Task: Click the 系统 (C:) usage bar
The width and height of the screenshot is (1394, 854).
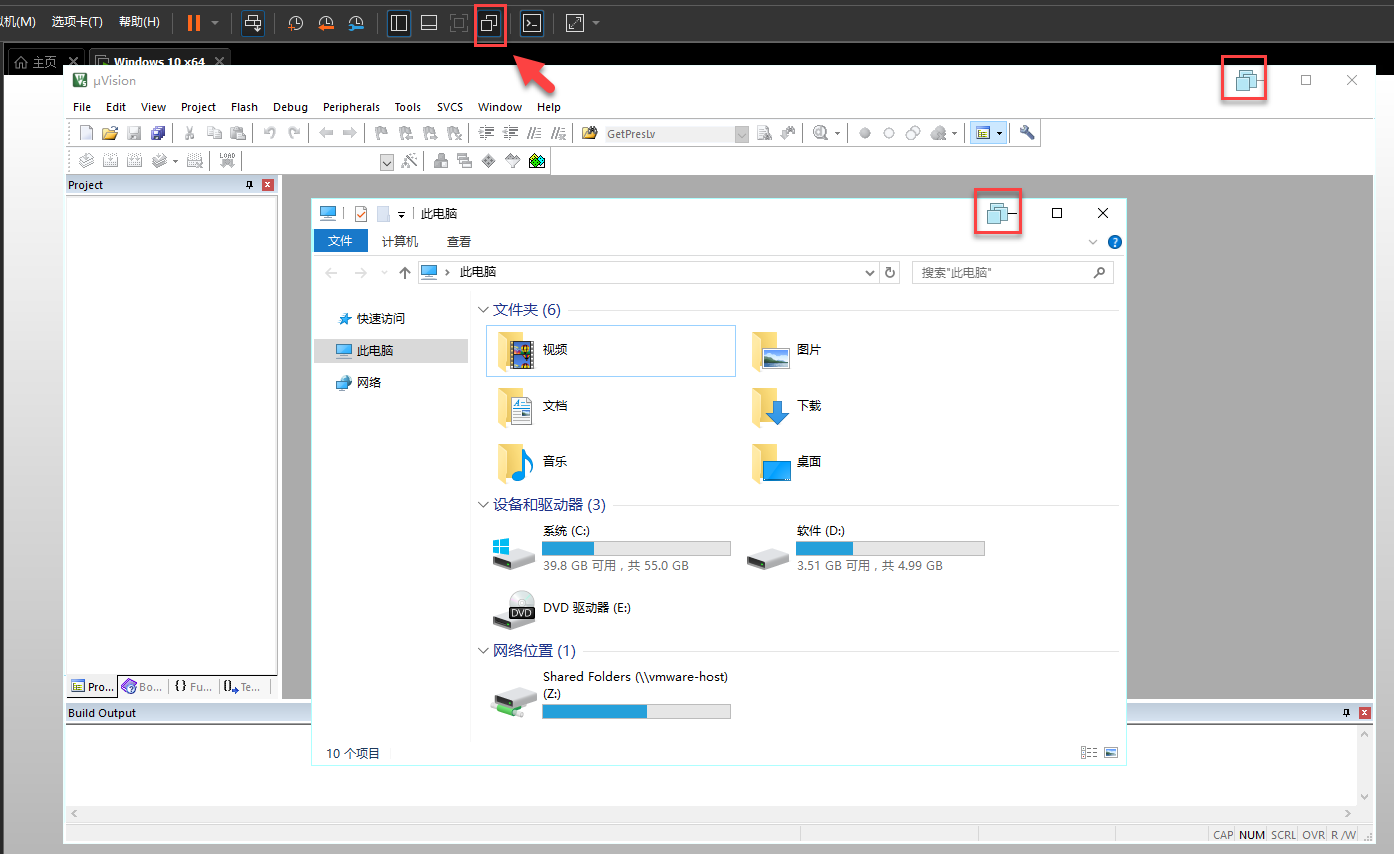Action: (x=636, y=548)
